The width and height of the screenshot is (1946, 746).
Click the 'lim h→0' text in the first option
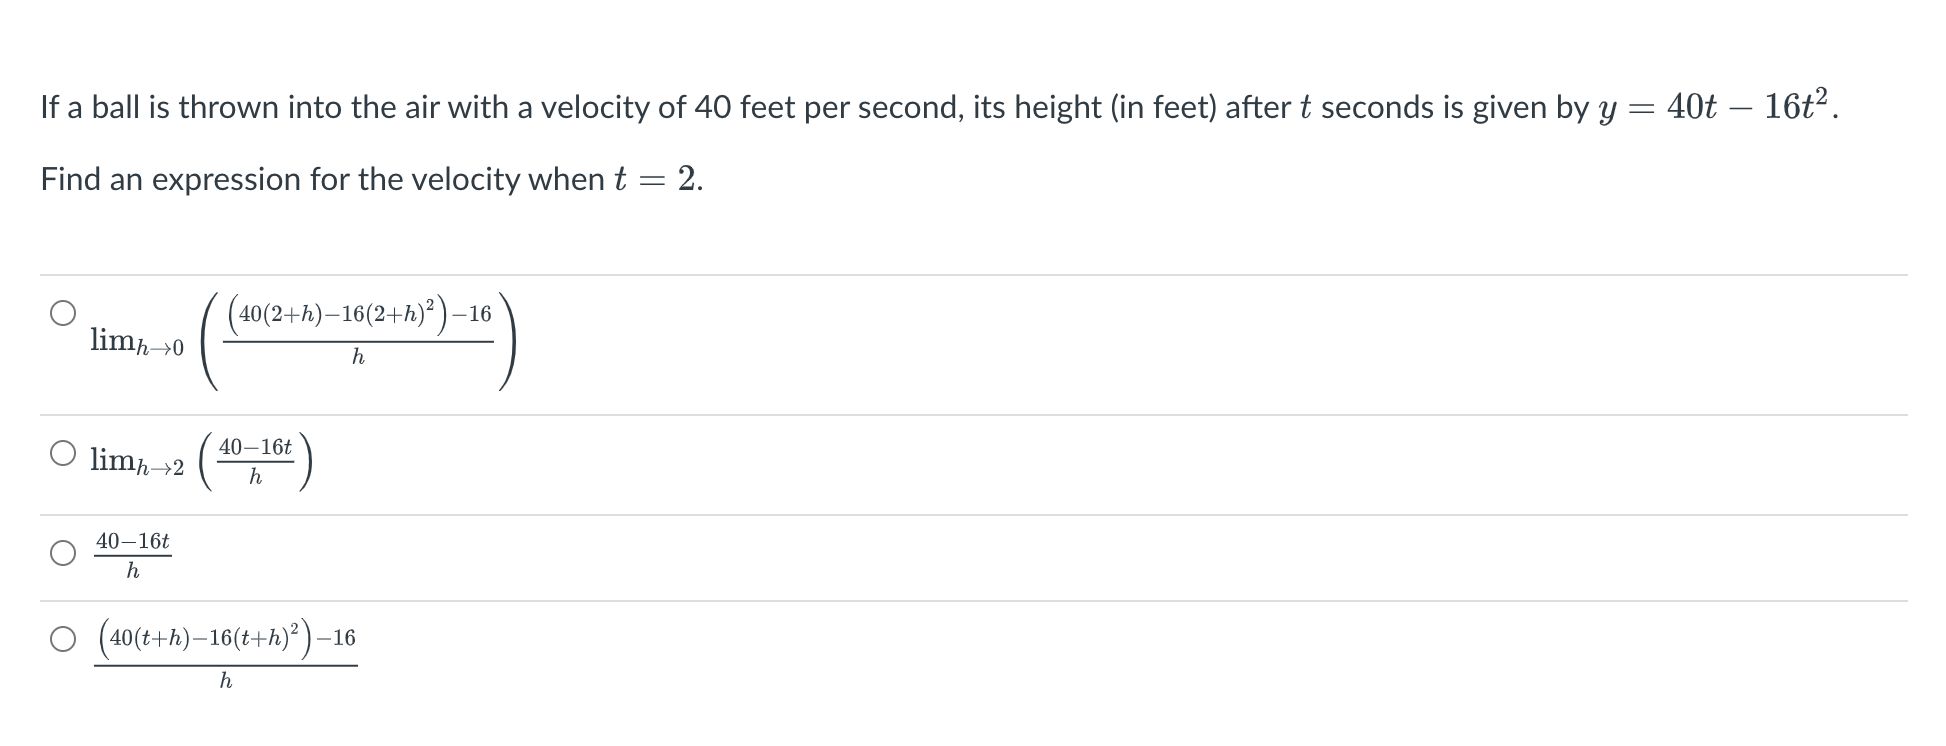[137, 342]
